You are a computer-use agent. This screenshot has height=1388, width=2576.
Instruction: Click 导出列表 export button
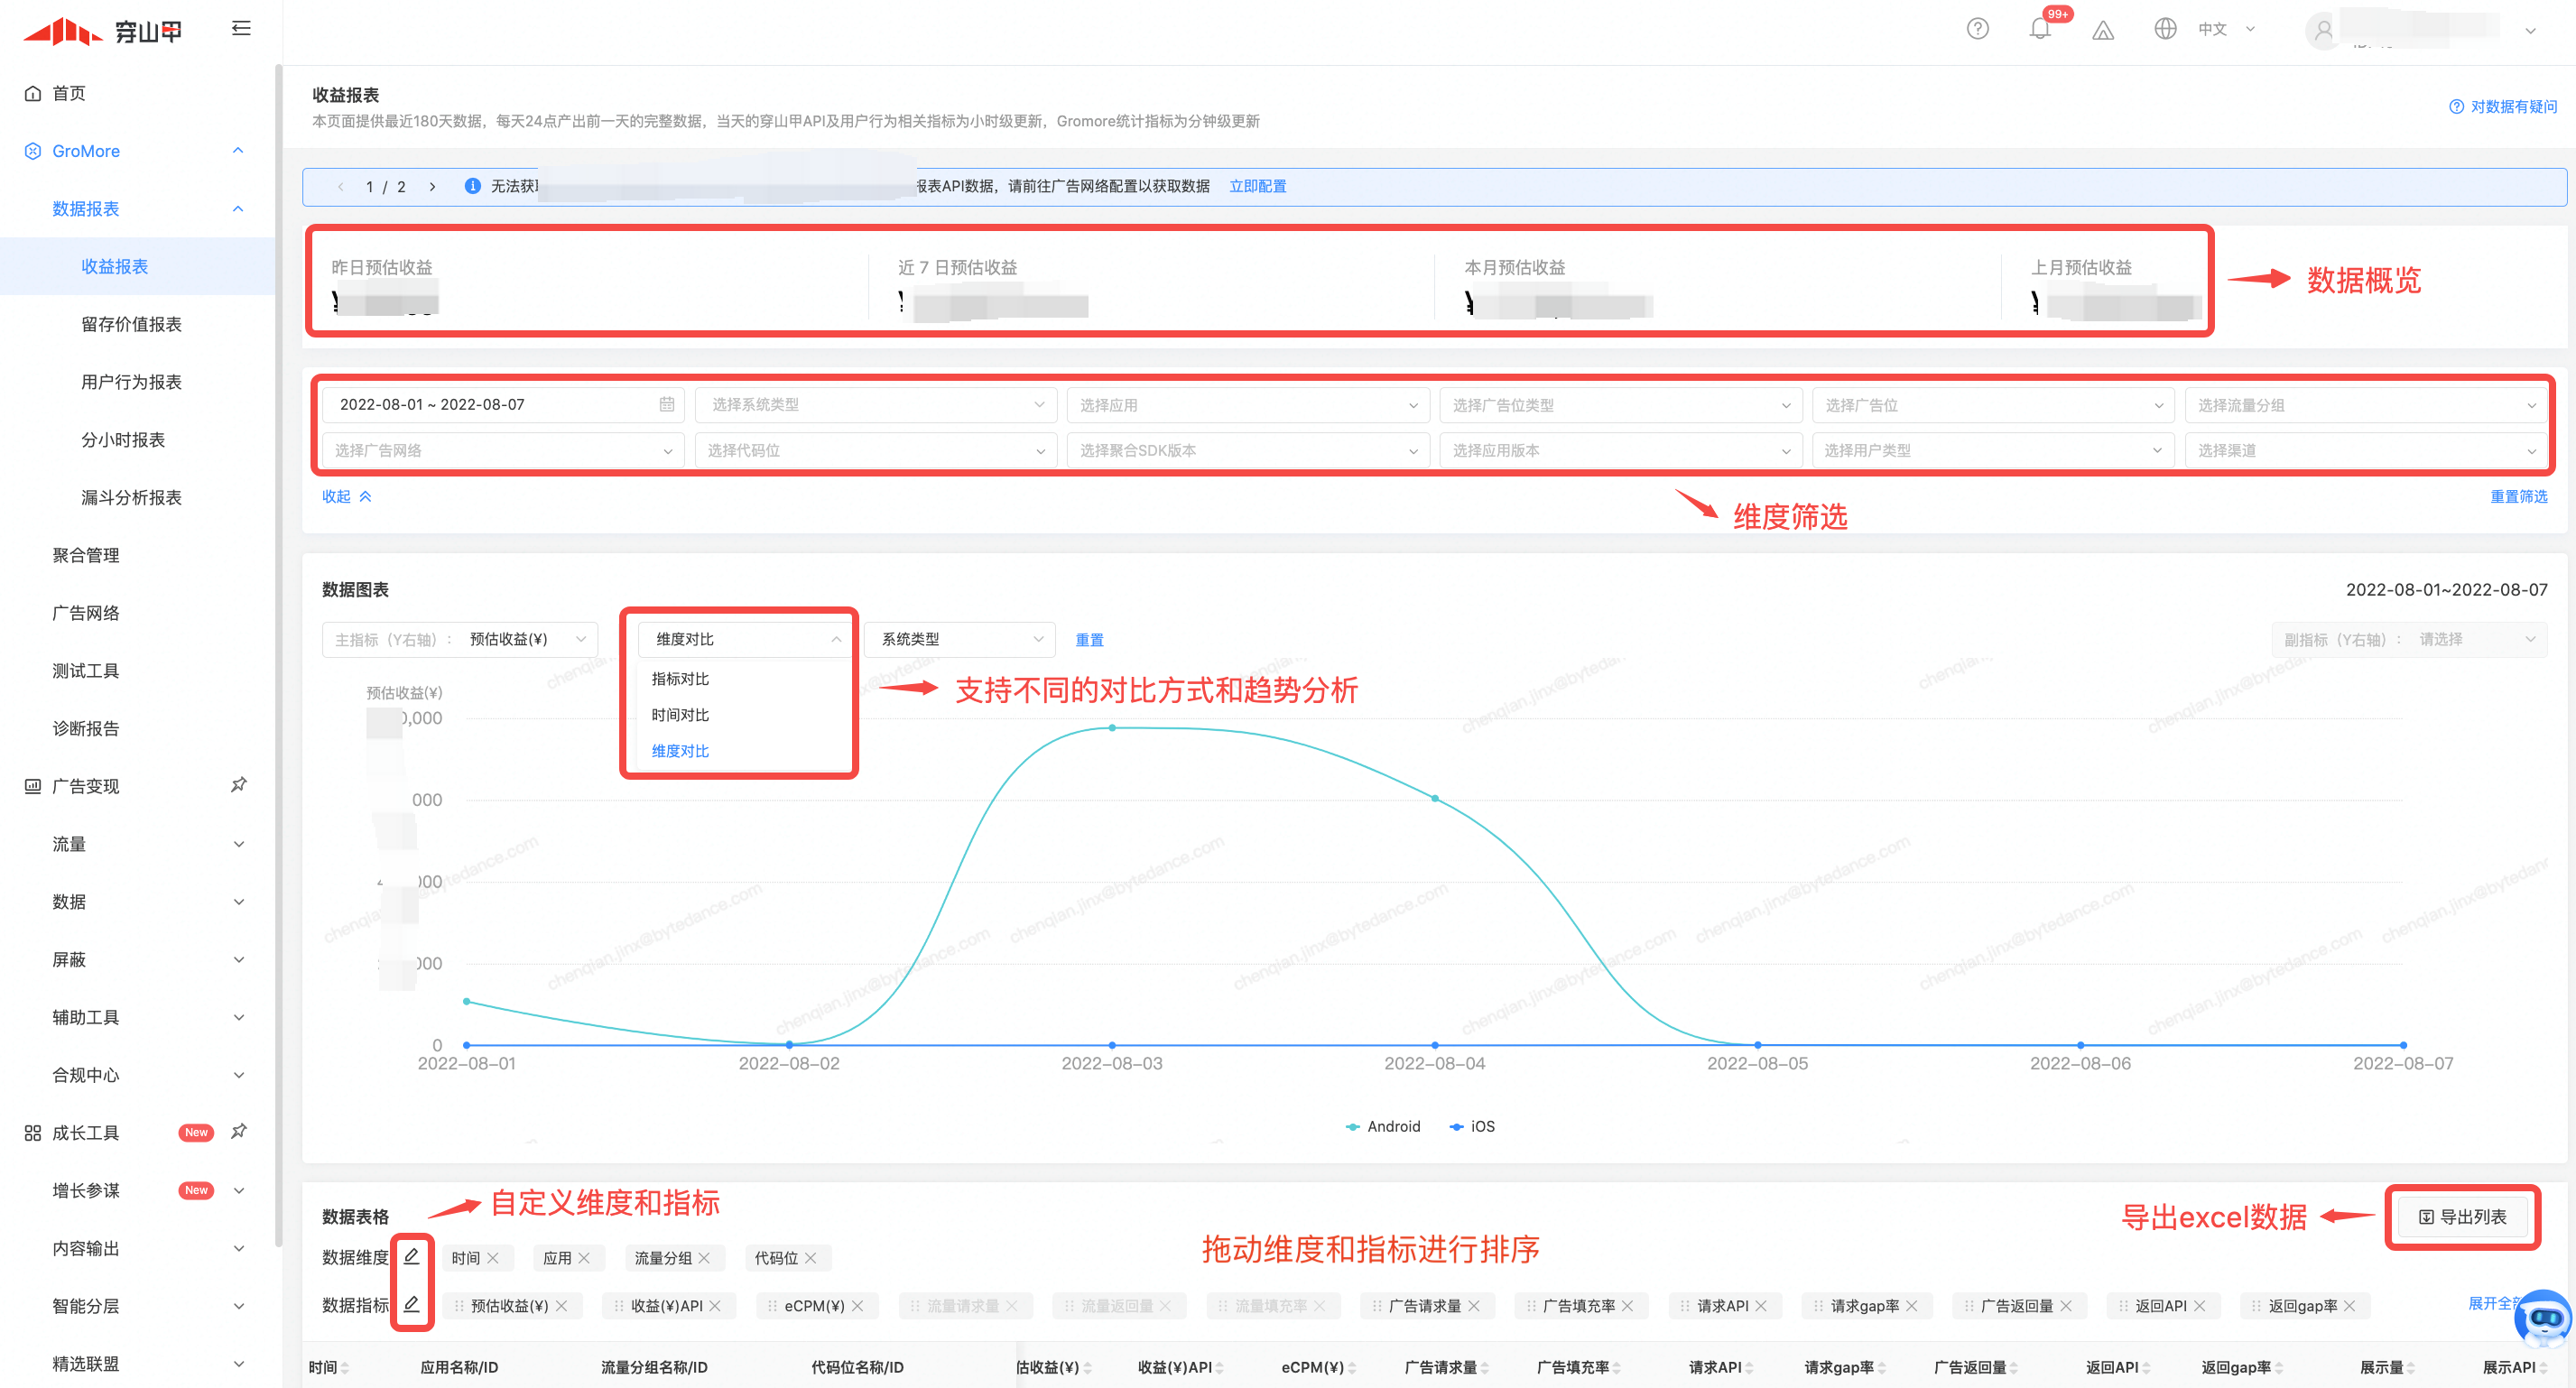tap(2462, 1216)
